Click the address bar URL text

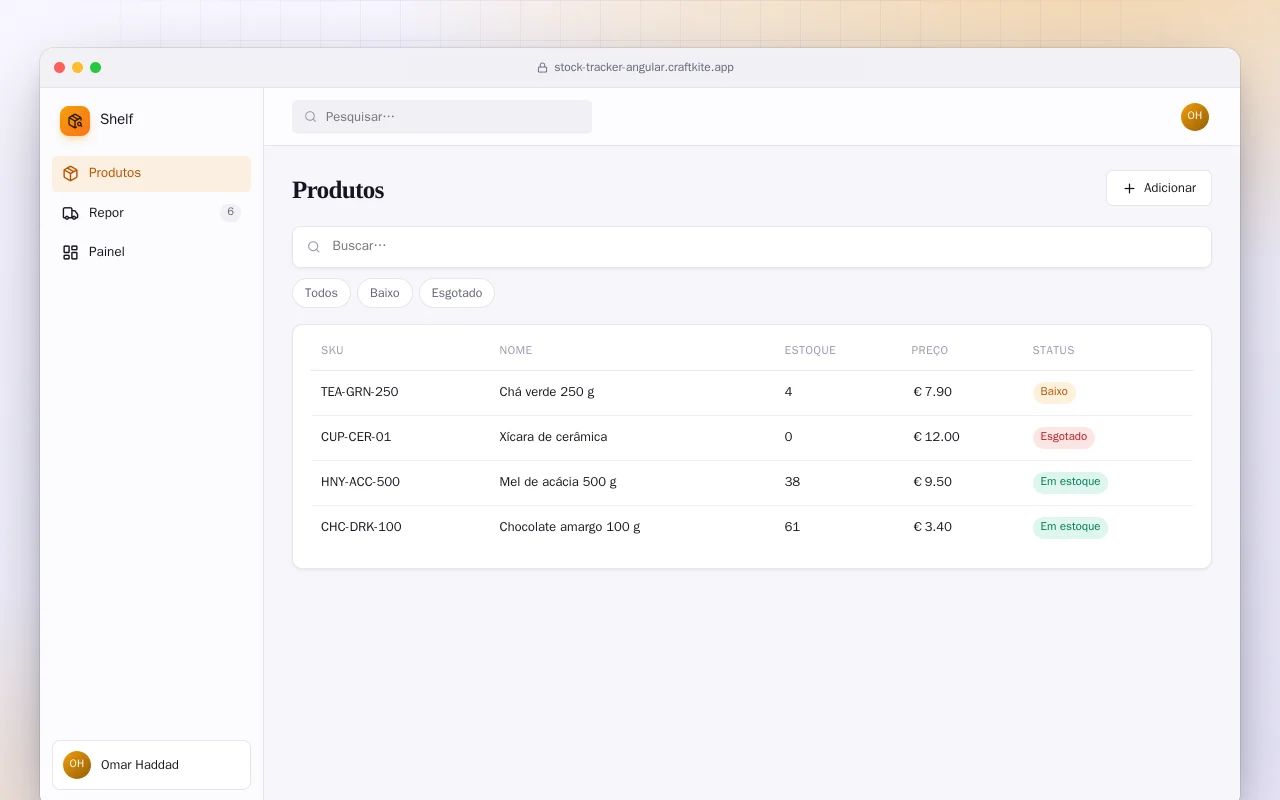click(644, 68)
